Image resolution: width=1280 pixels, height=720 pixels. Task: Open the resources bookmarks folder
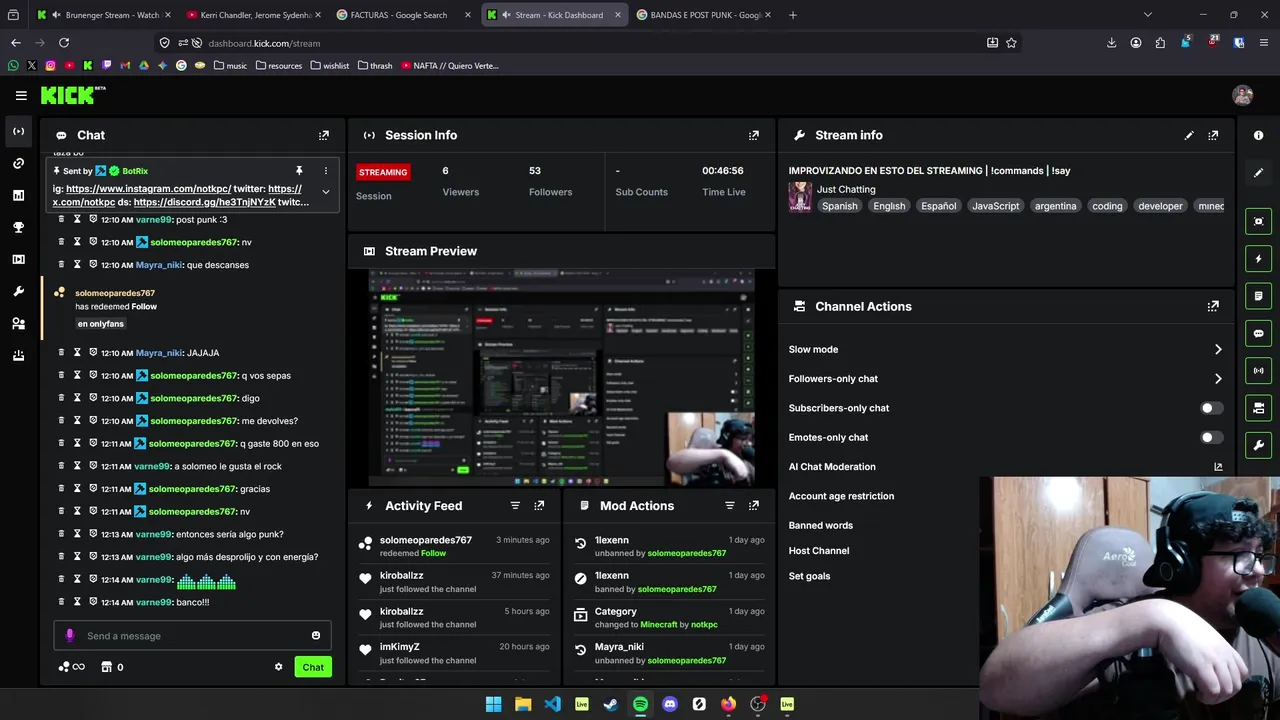[x=279, y=66]
